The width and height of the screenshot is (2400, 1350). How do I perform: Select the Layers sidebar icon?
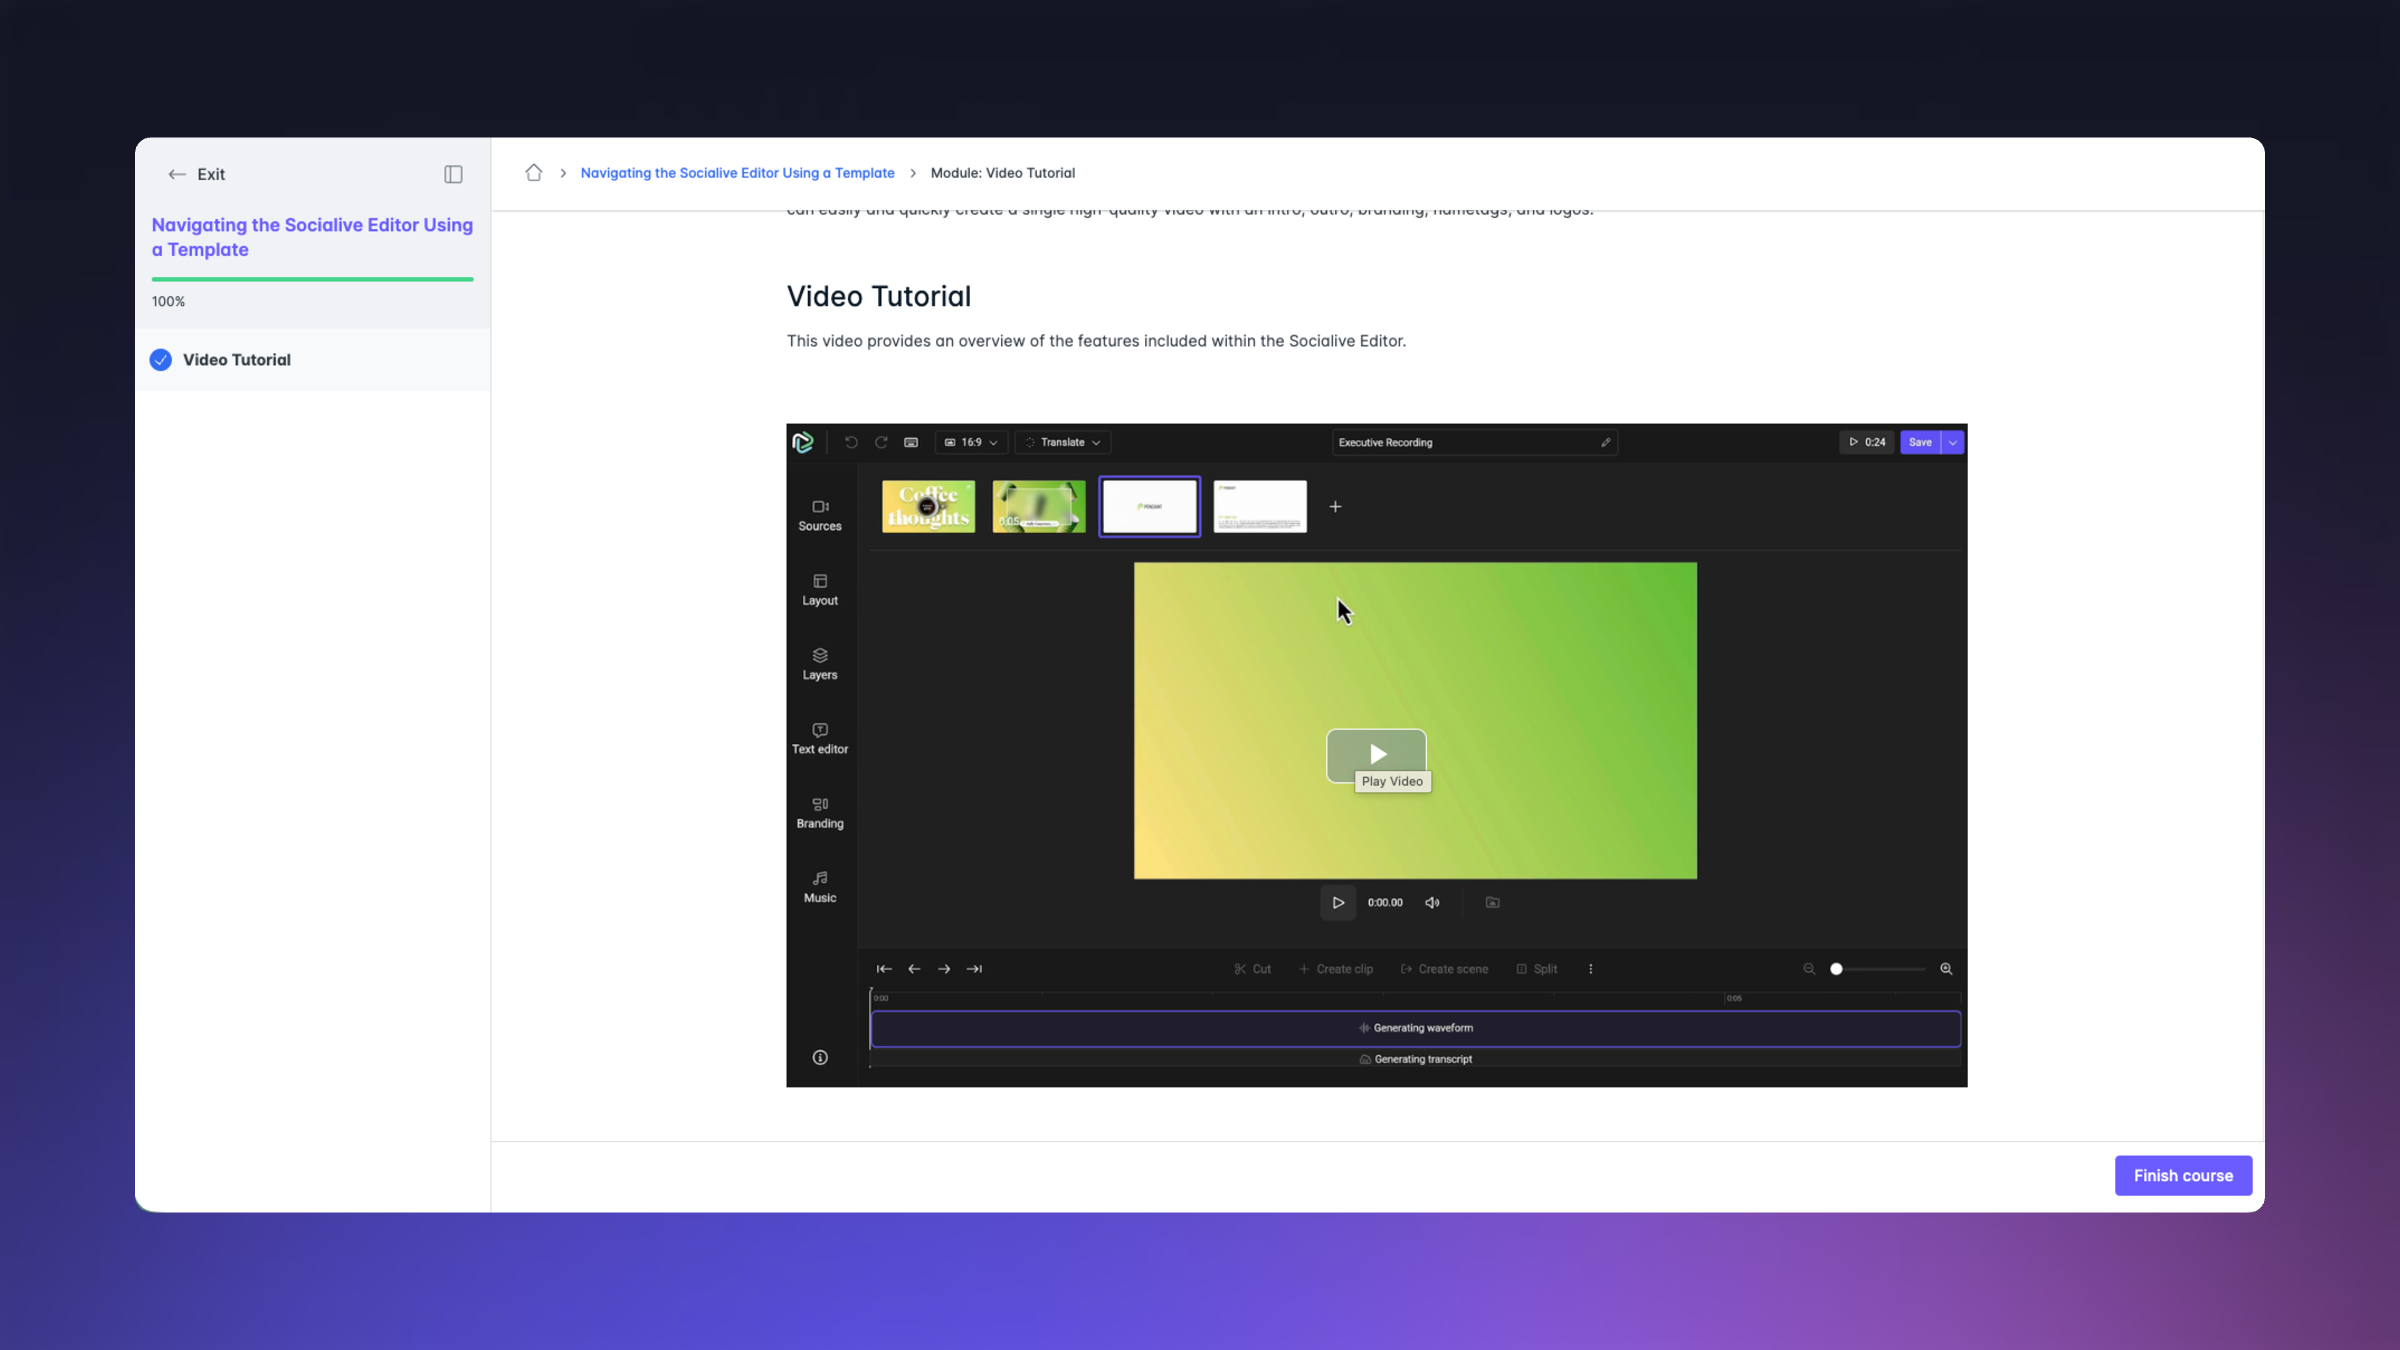(x=819, y=663)
